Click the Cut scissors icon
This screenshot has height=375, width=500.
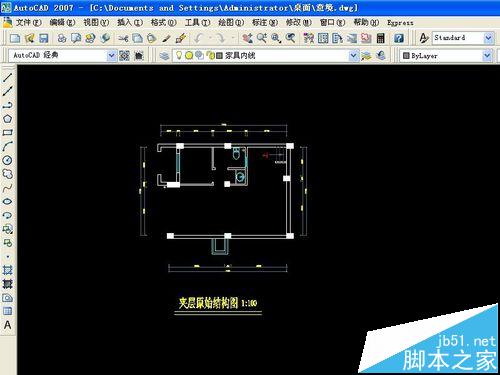pyautogui.click(x=123, y=38)
